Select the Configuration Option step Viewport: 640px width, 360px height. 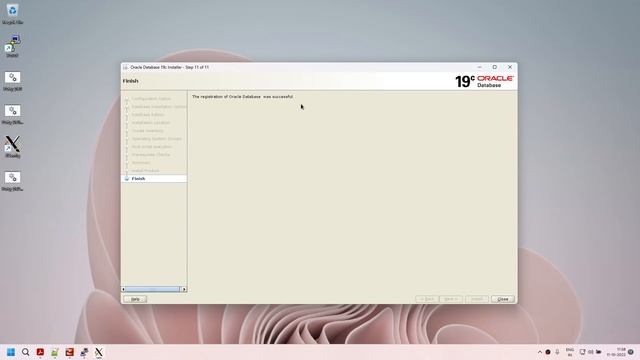click(151, 99)
